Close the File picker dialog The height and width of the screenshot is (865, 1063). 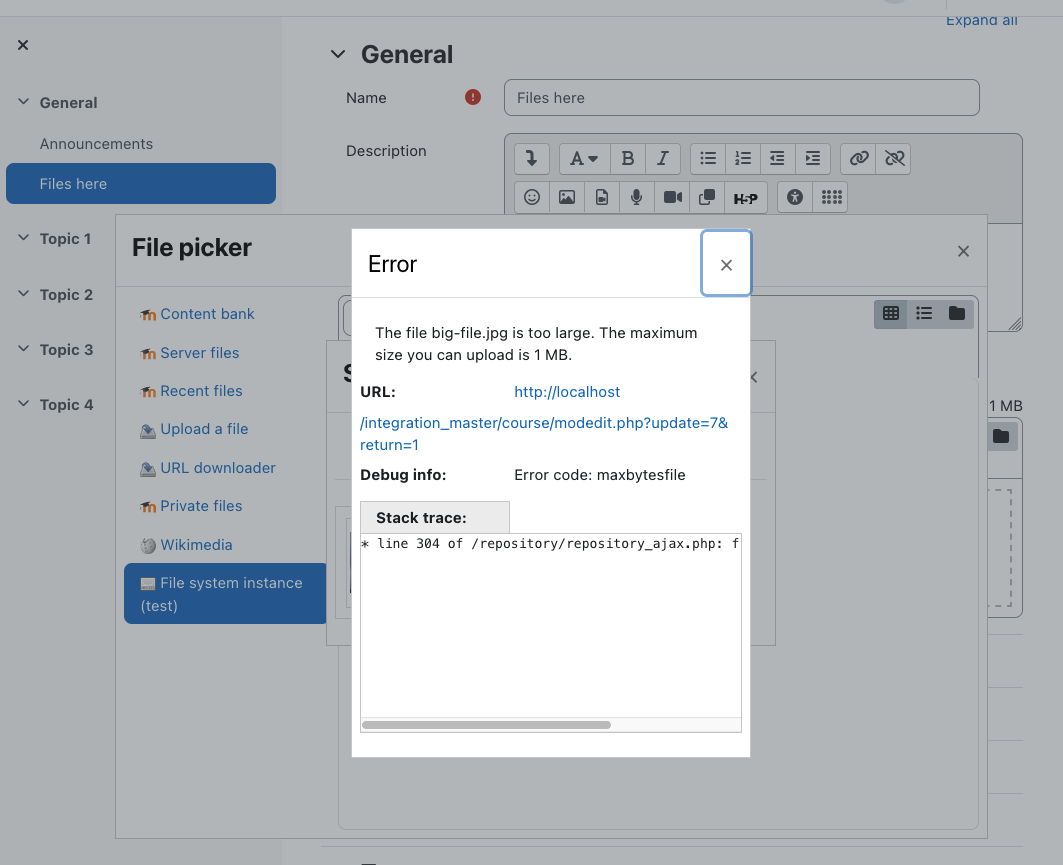coord(963,252)
